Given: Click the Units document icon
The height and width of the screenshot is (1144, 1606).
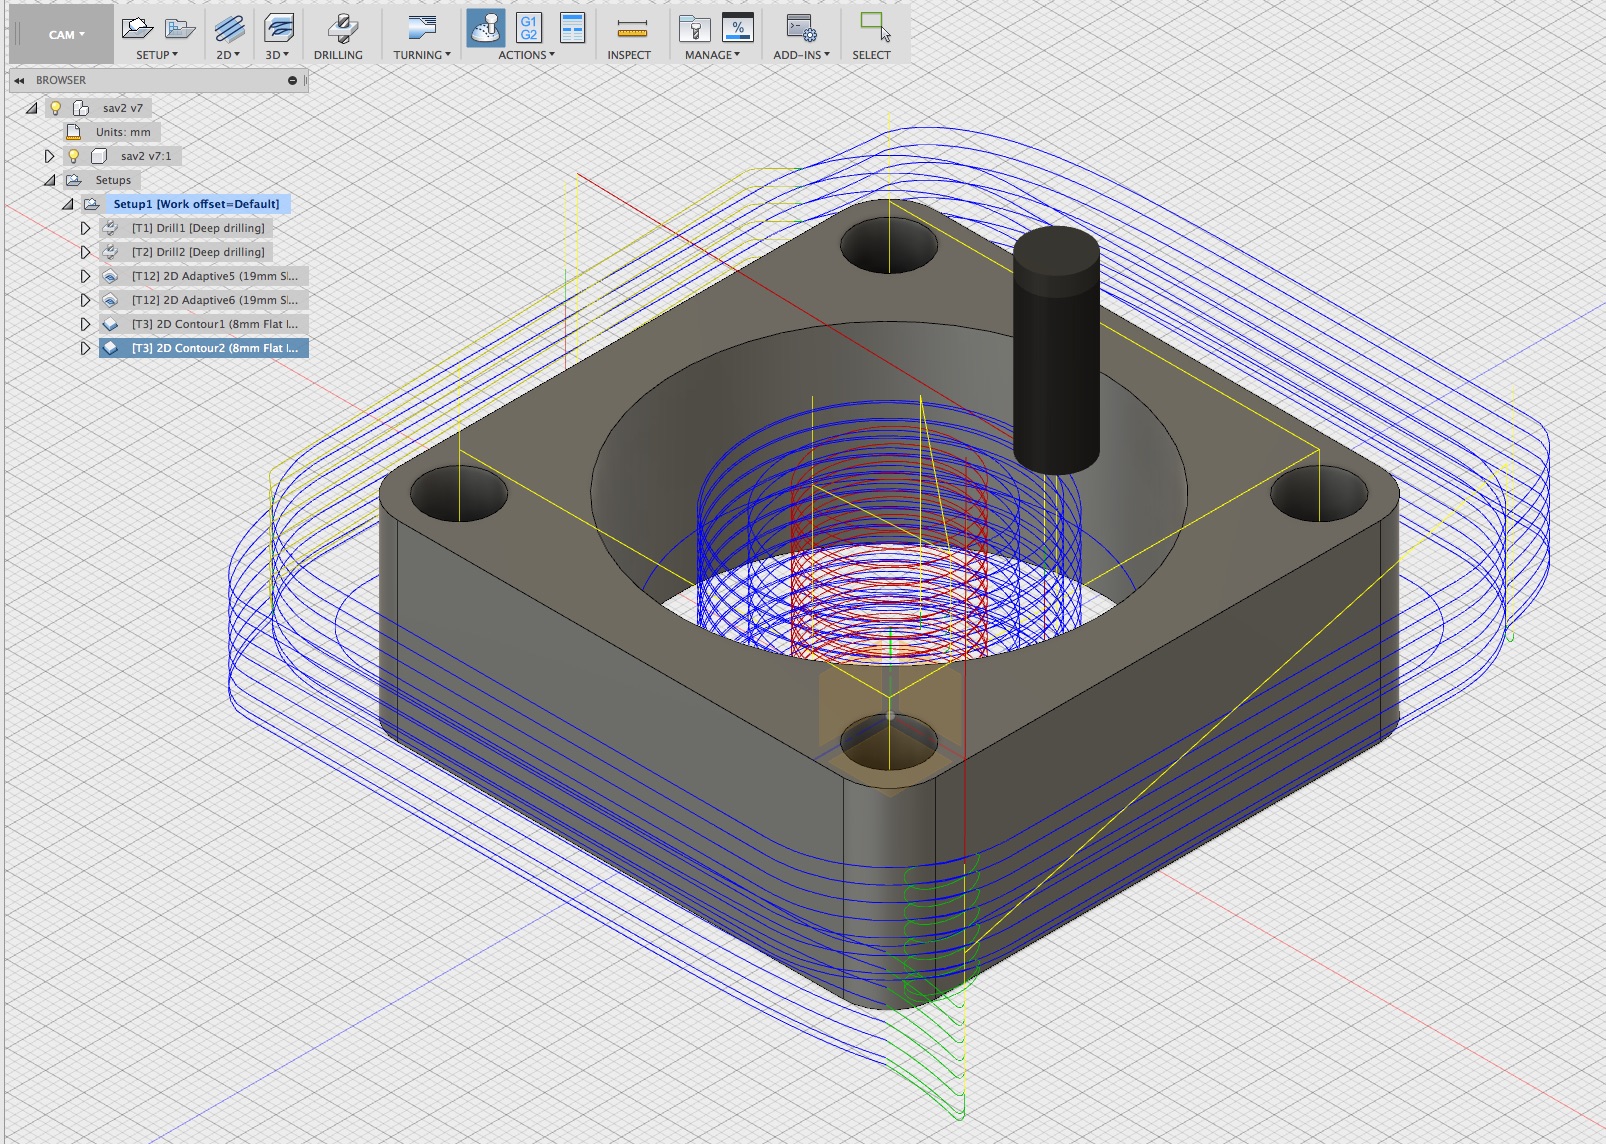Looking at the screenshot, I should 73,132.
